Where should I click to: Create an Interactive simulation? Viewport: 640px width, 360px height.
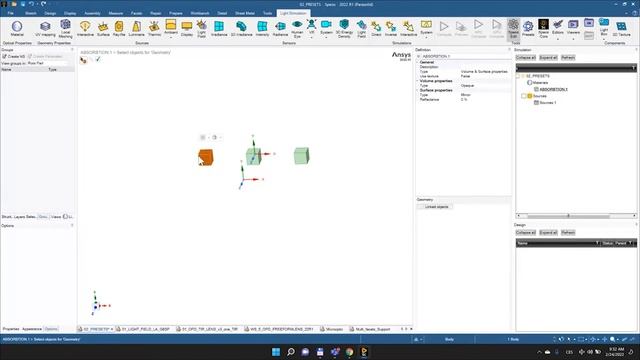(408, 29)
